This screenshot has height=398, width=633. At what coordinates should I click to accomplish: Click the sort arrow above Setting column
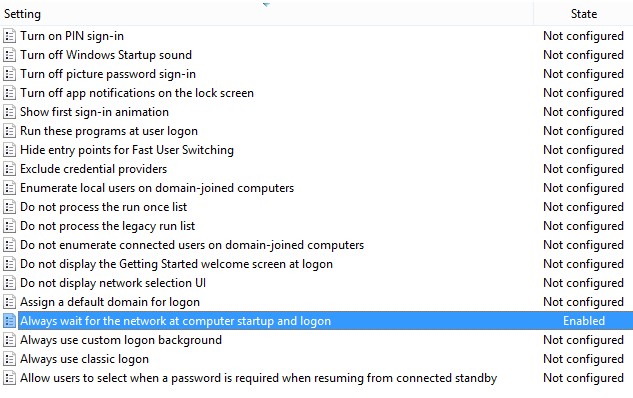point(266,5)
